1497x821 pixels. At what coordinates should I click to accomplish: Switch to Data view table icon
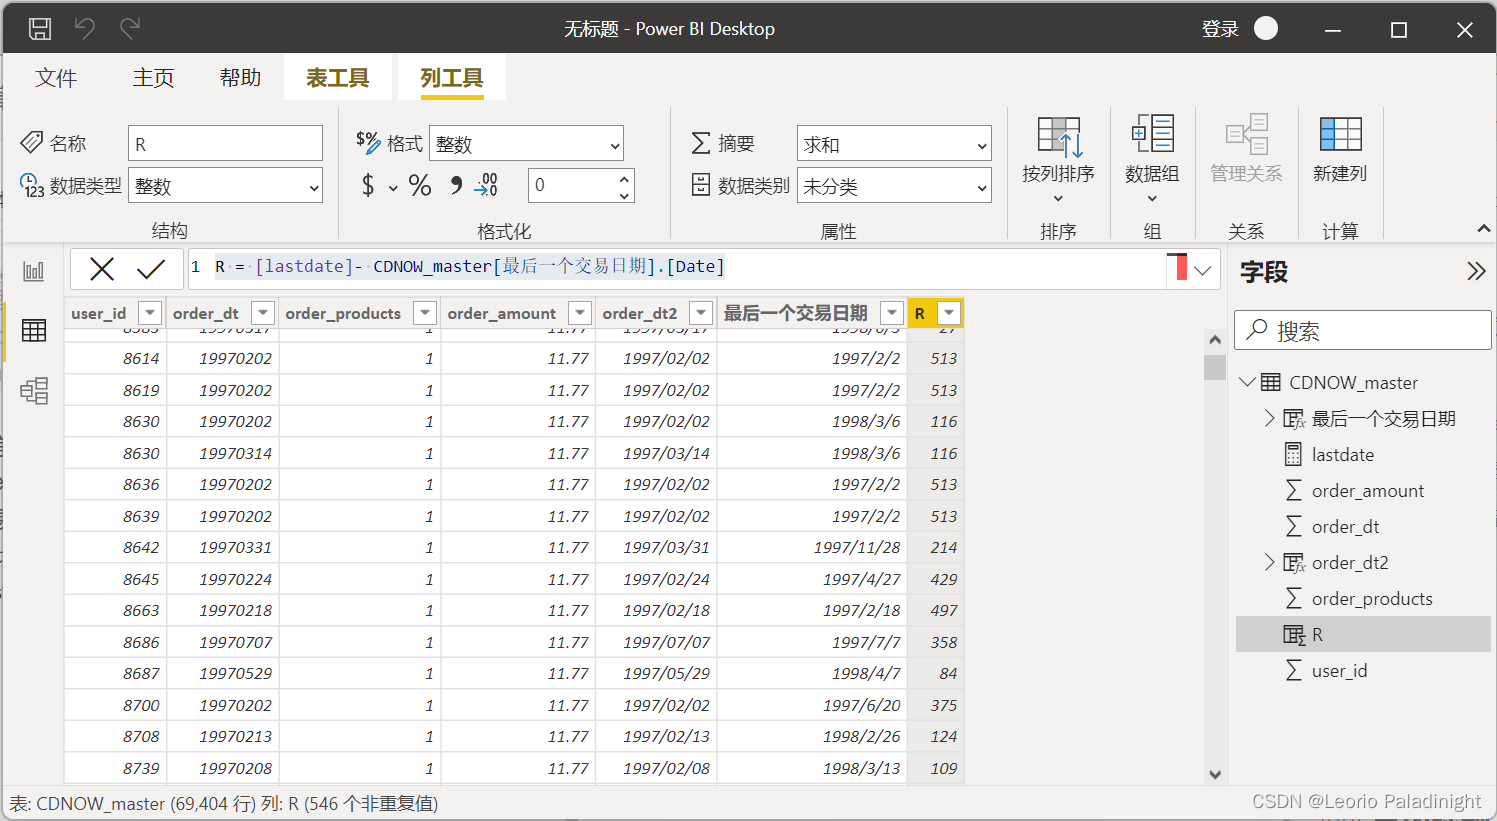(34, 331)
